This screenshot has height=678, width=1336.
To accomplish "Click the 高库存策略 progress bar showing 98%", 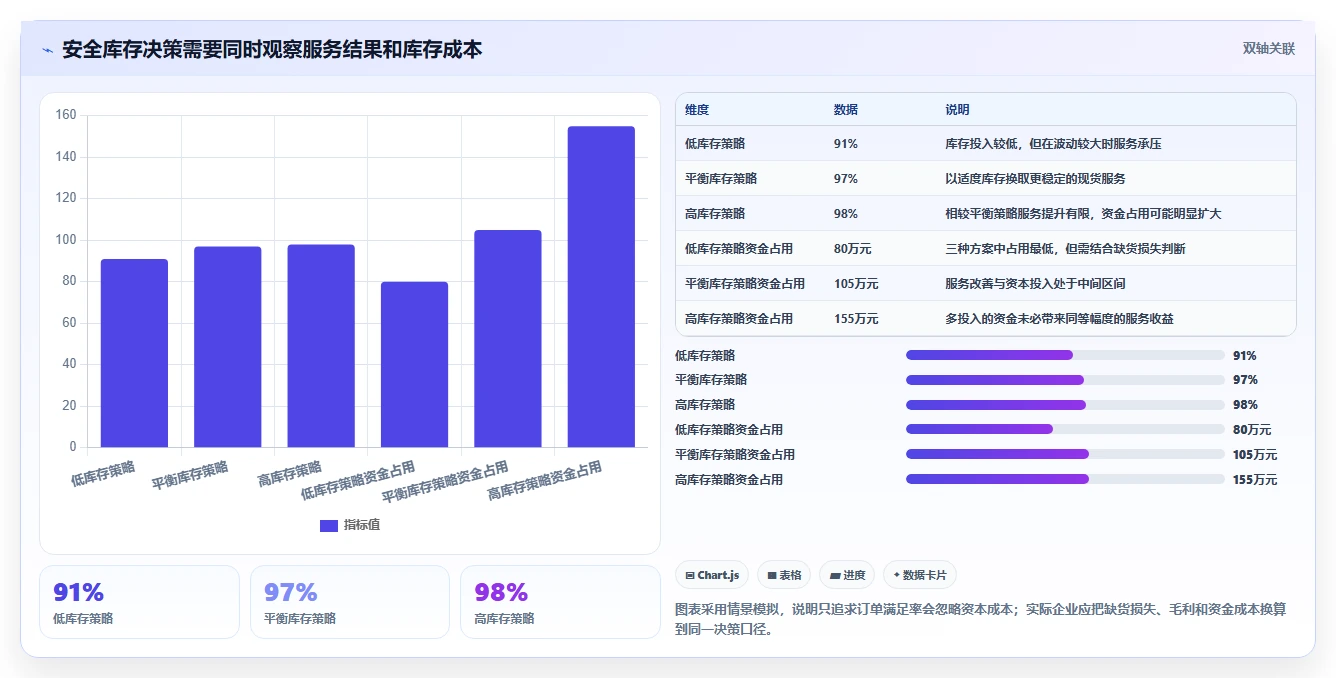I will coord(1065,405).
